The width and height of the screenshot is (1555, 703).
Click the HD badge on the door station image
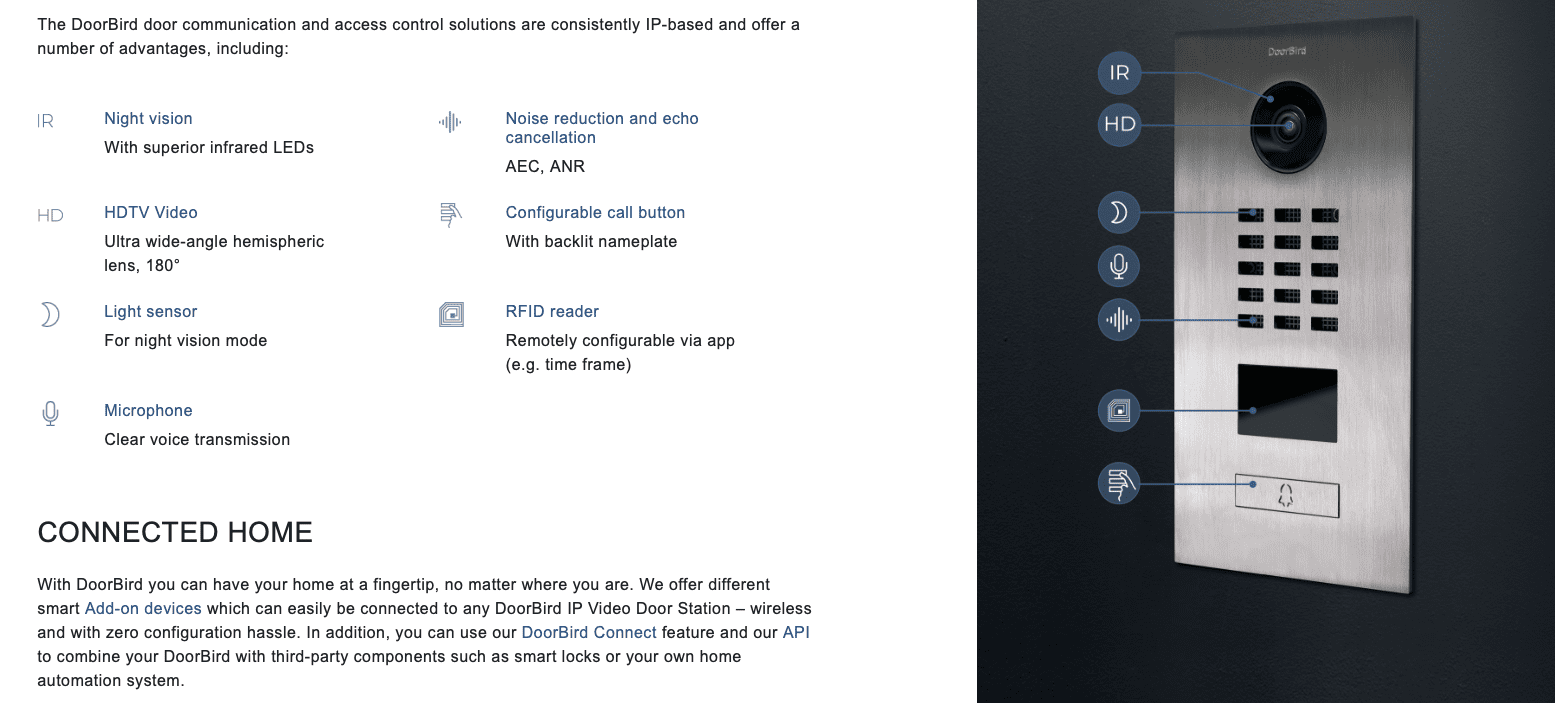tap(1119, 125)
